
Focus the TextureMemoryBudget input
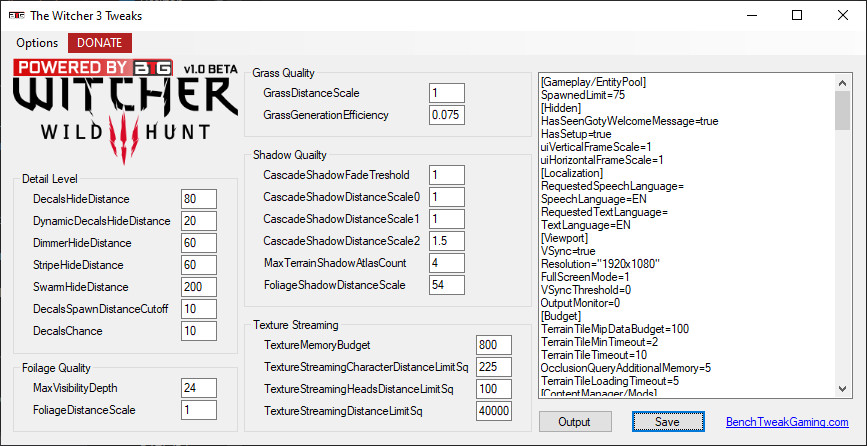[x=494, y=345]
